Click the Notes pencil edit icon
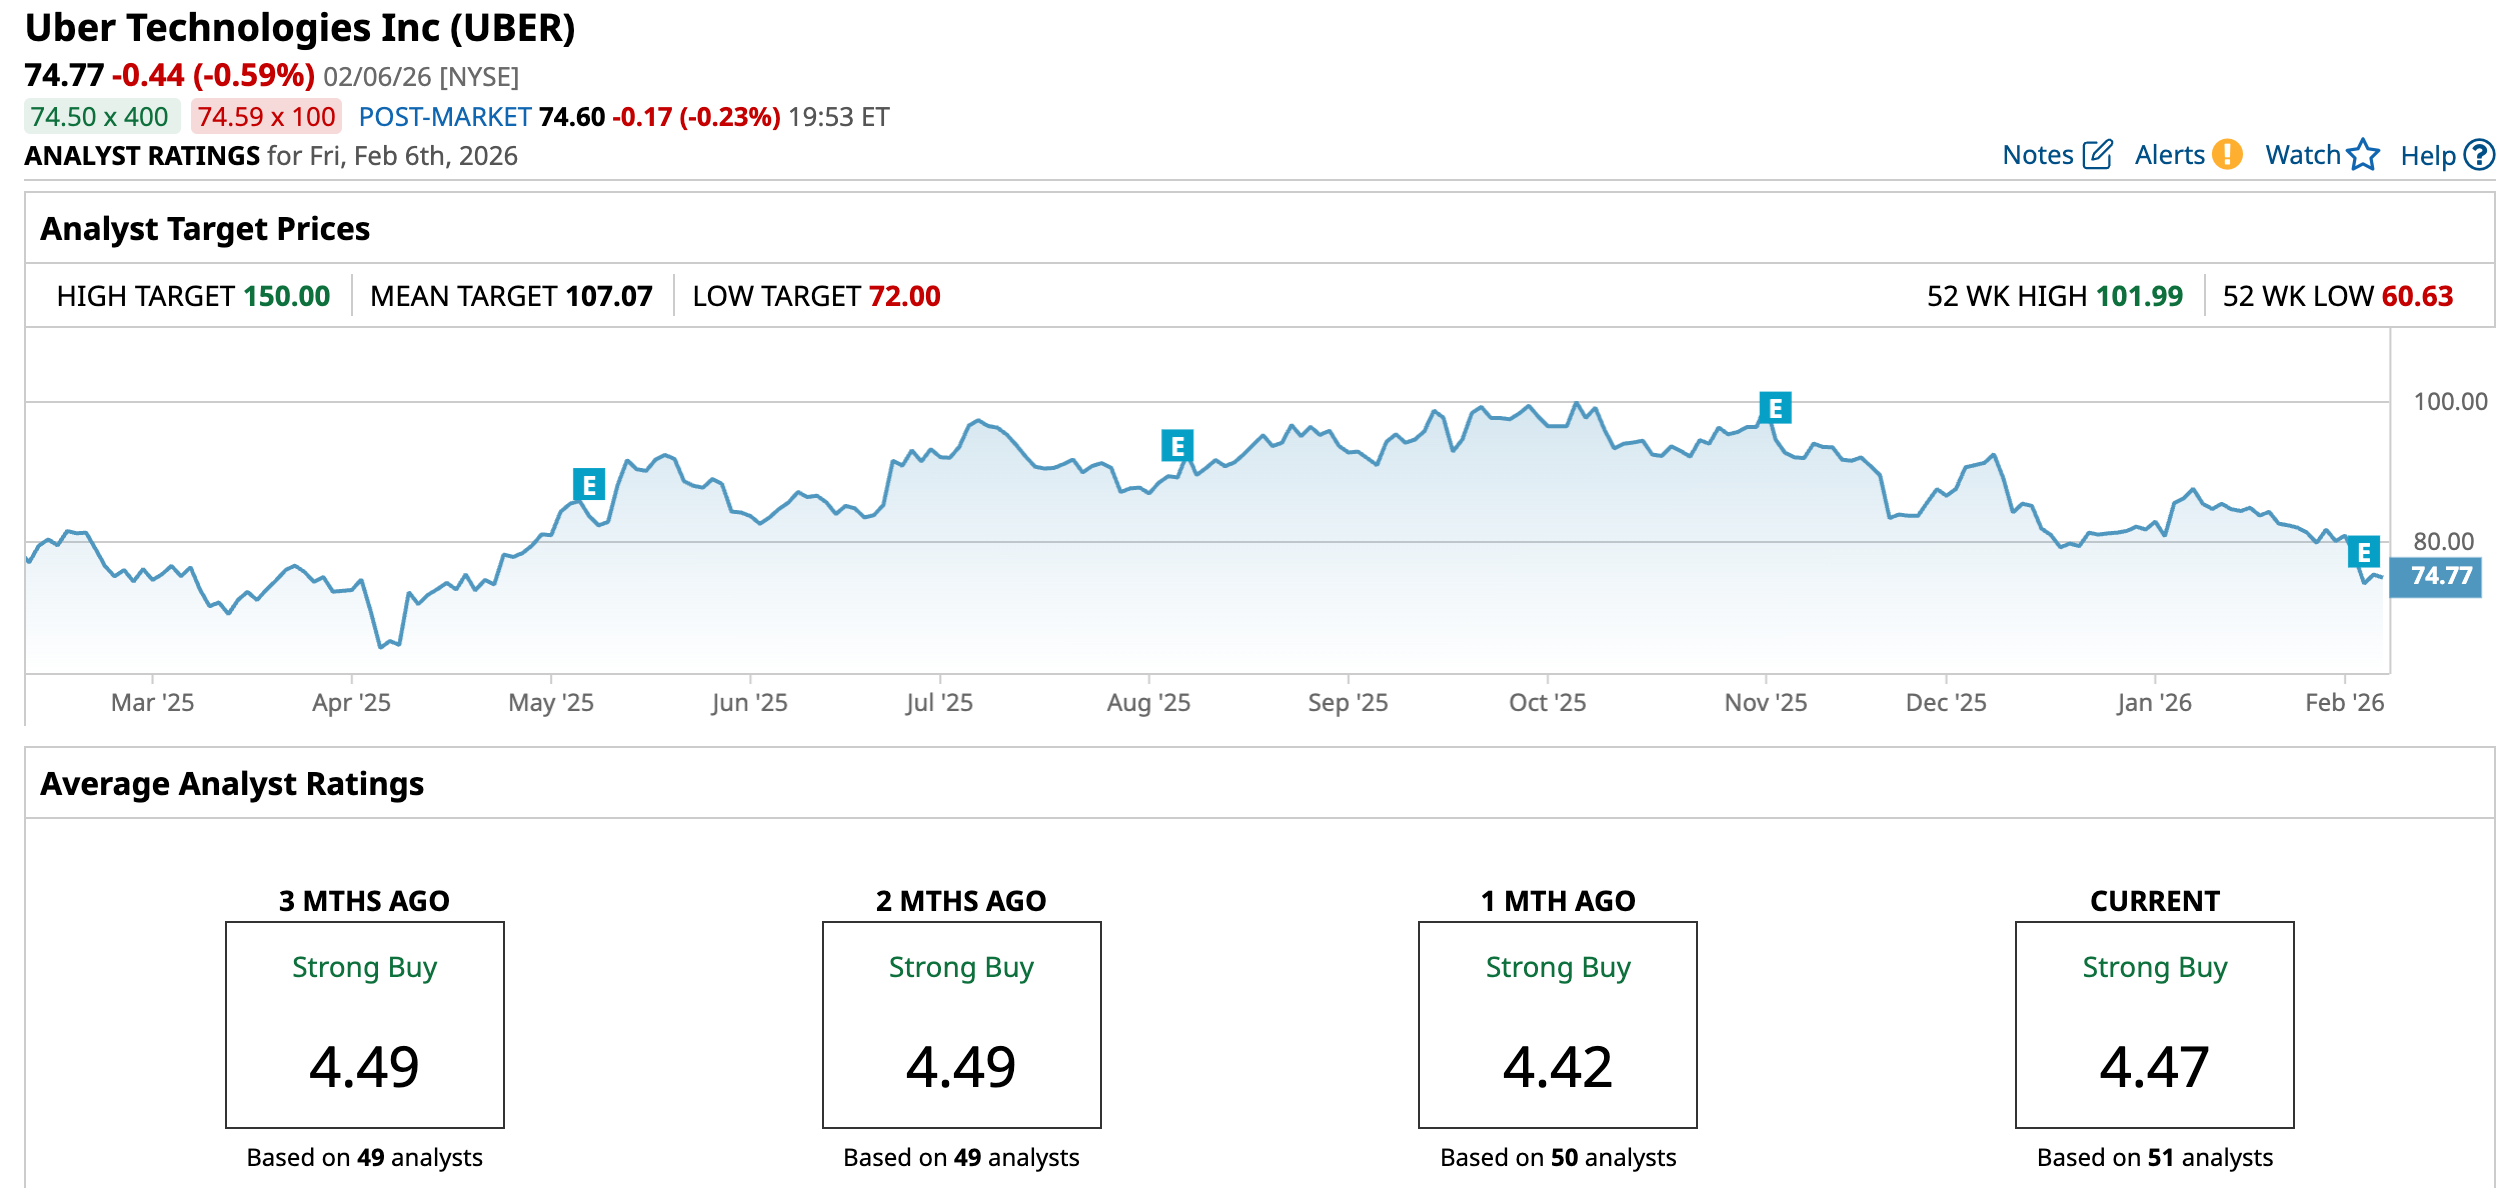 [2096, 155]
